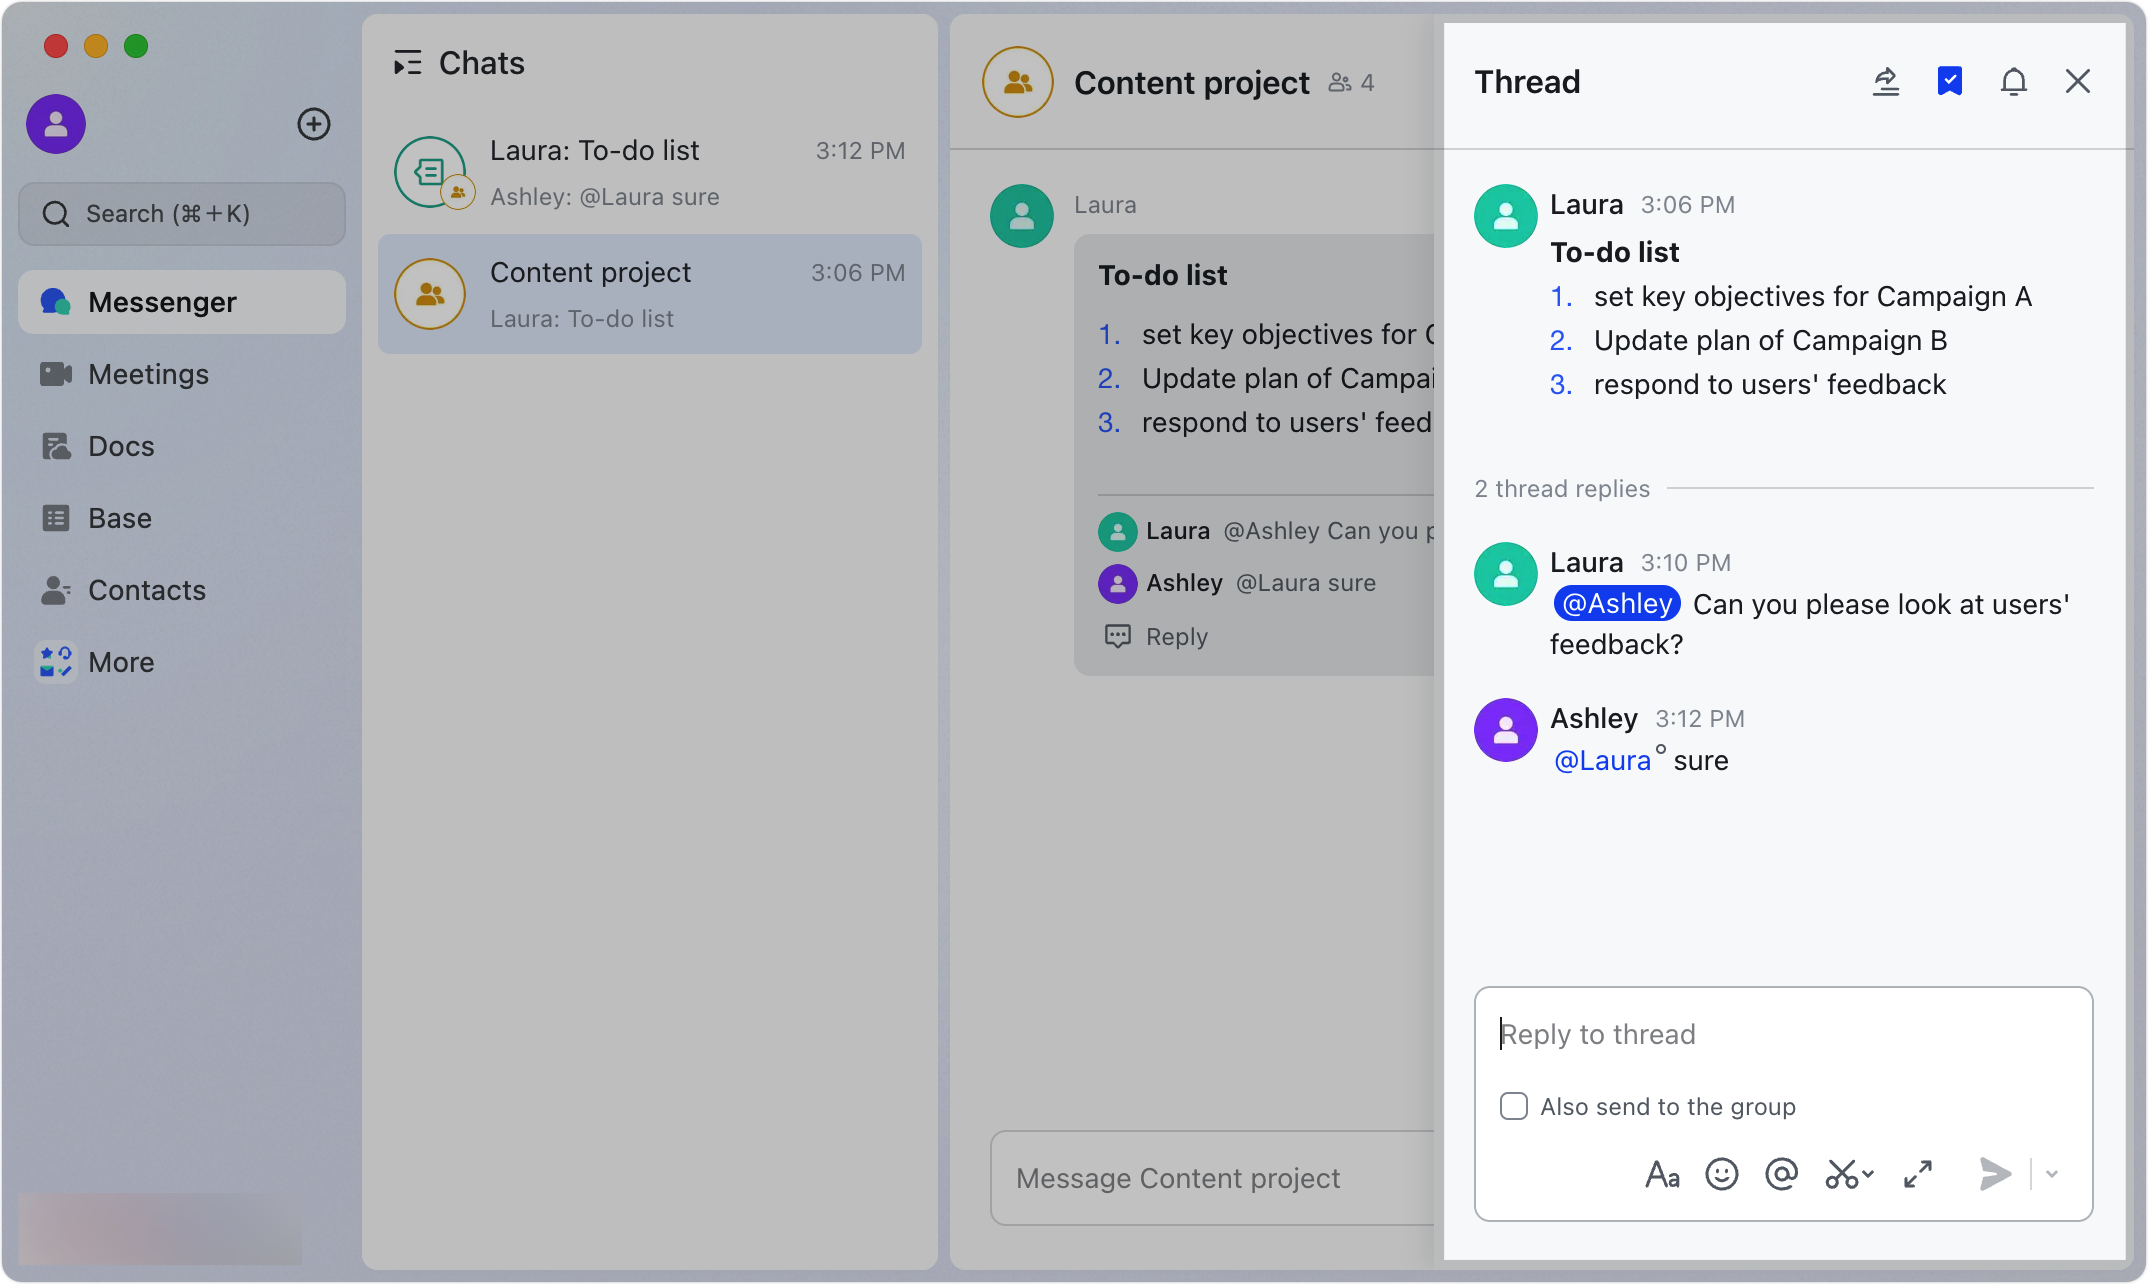Unpin the thread using the blue bookmark toggle
This screenshot has width=2148, height=1284.
tap(1949, 82)
